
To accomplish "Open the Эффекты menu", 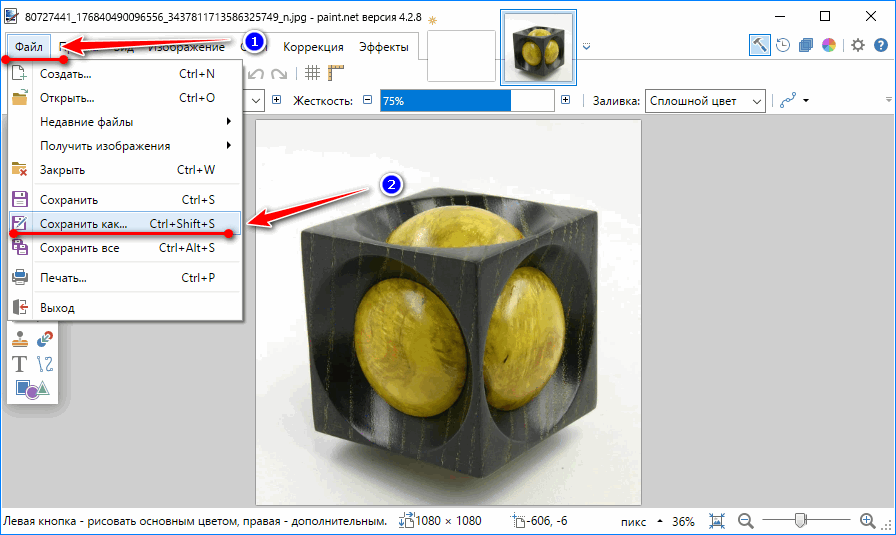I will (x=383, y=47).
